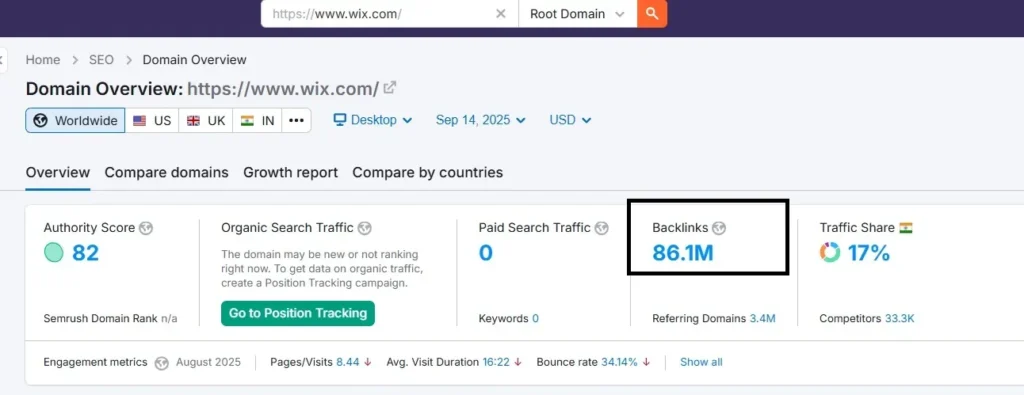Viewport: 1024px width, 395px height.
Task: Switch to UK database
Action: coord(206,121)
